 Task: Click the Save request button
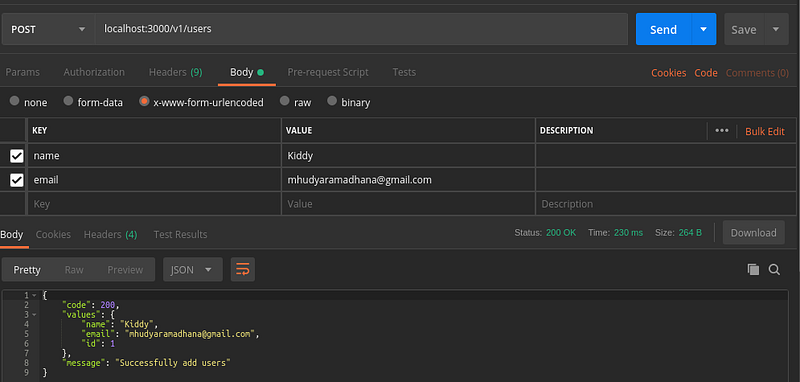(x=744, y=29)
